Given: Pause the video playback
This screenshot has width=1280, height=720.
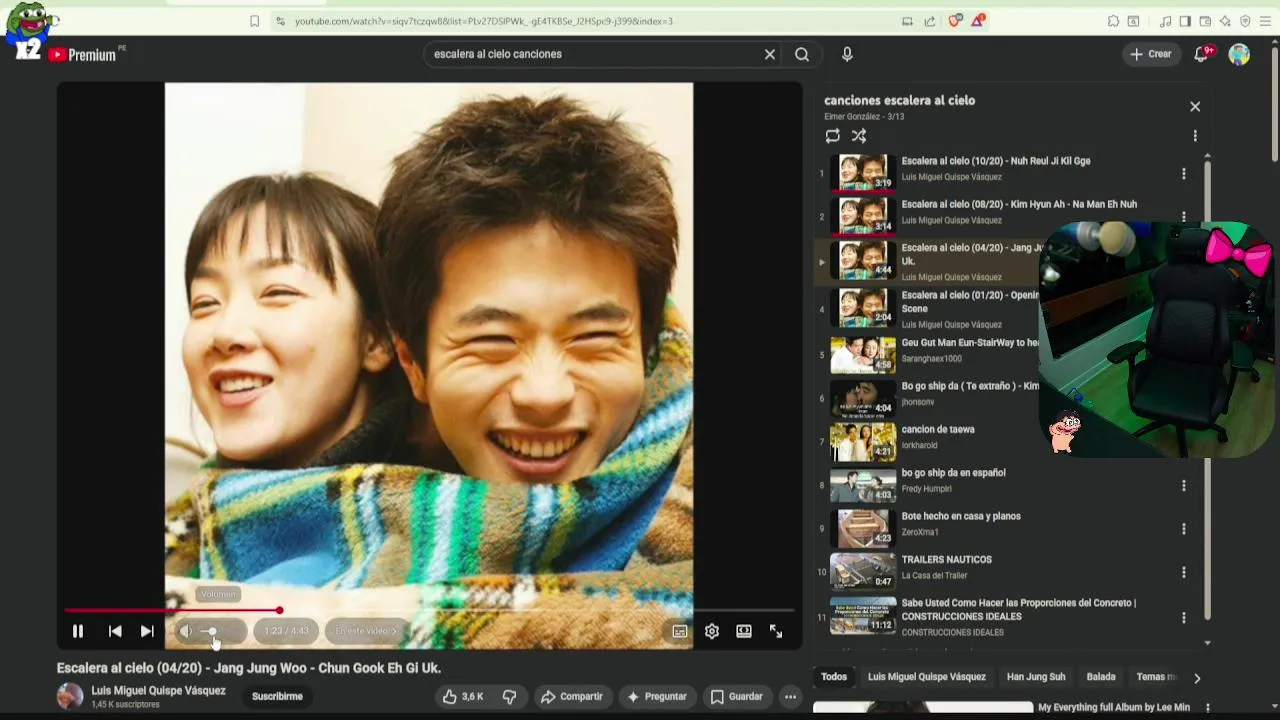Looking at the screenshot, I should [x=77, y=631].
